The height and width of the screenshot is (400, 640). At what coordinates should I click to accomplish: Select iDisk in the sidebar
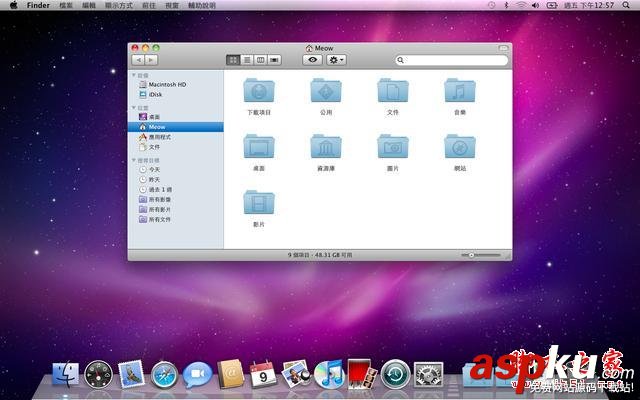(176, 94)
